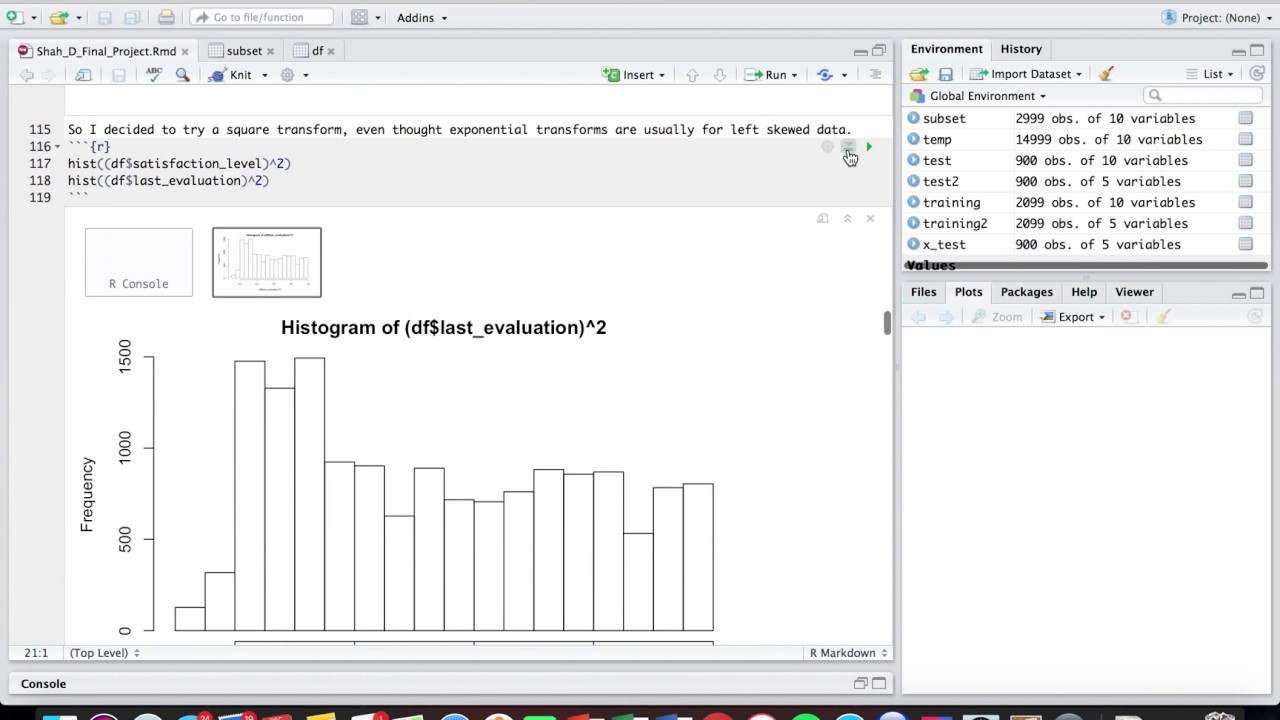This screenshot has width=1280, height=720.
Task: Click Run All Chunks Above icon
Action: coord(848,147)
